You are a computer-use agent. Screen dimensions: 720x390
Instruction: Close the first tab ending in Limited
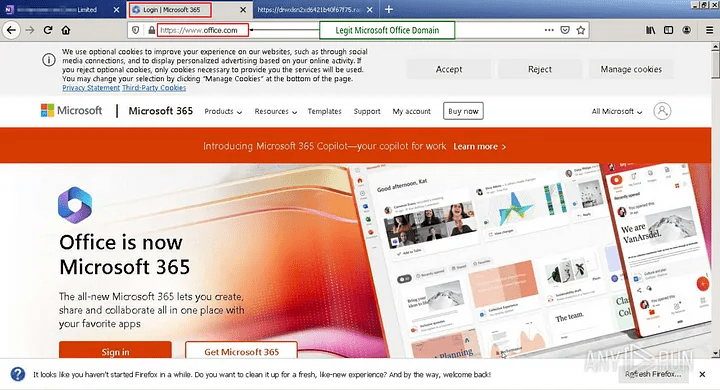[116, 10]
